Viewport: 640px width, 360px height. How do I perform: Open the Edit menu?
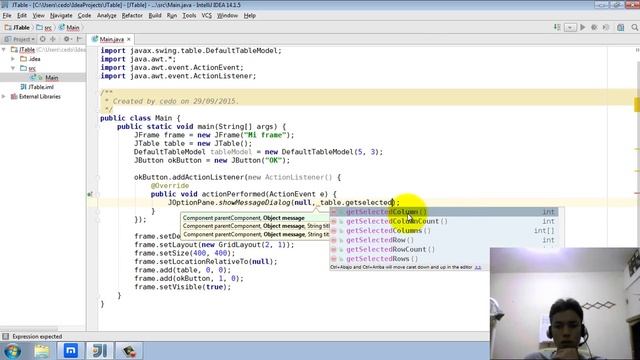coord(22,16)
